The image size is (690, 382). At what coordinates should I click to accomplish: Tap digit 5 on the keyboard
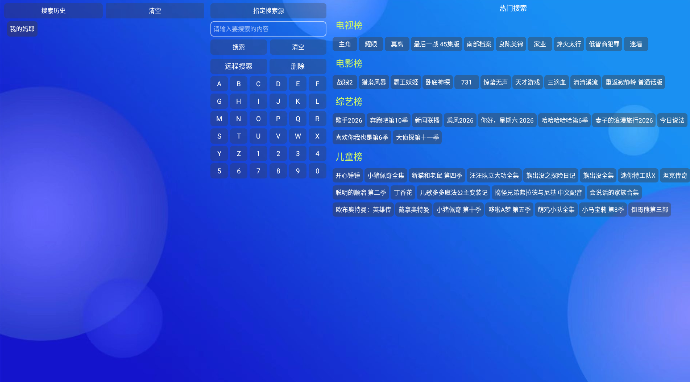point(219,171)
